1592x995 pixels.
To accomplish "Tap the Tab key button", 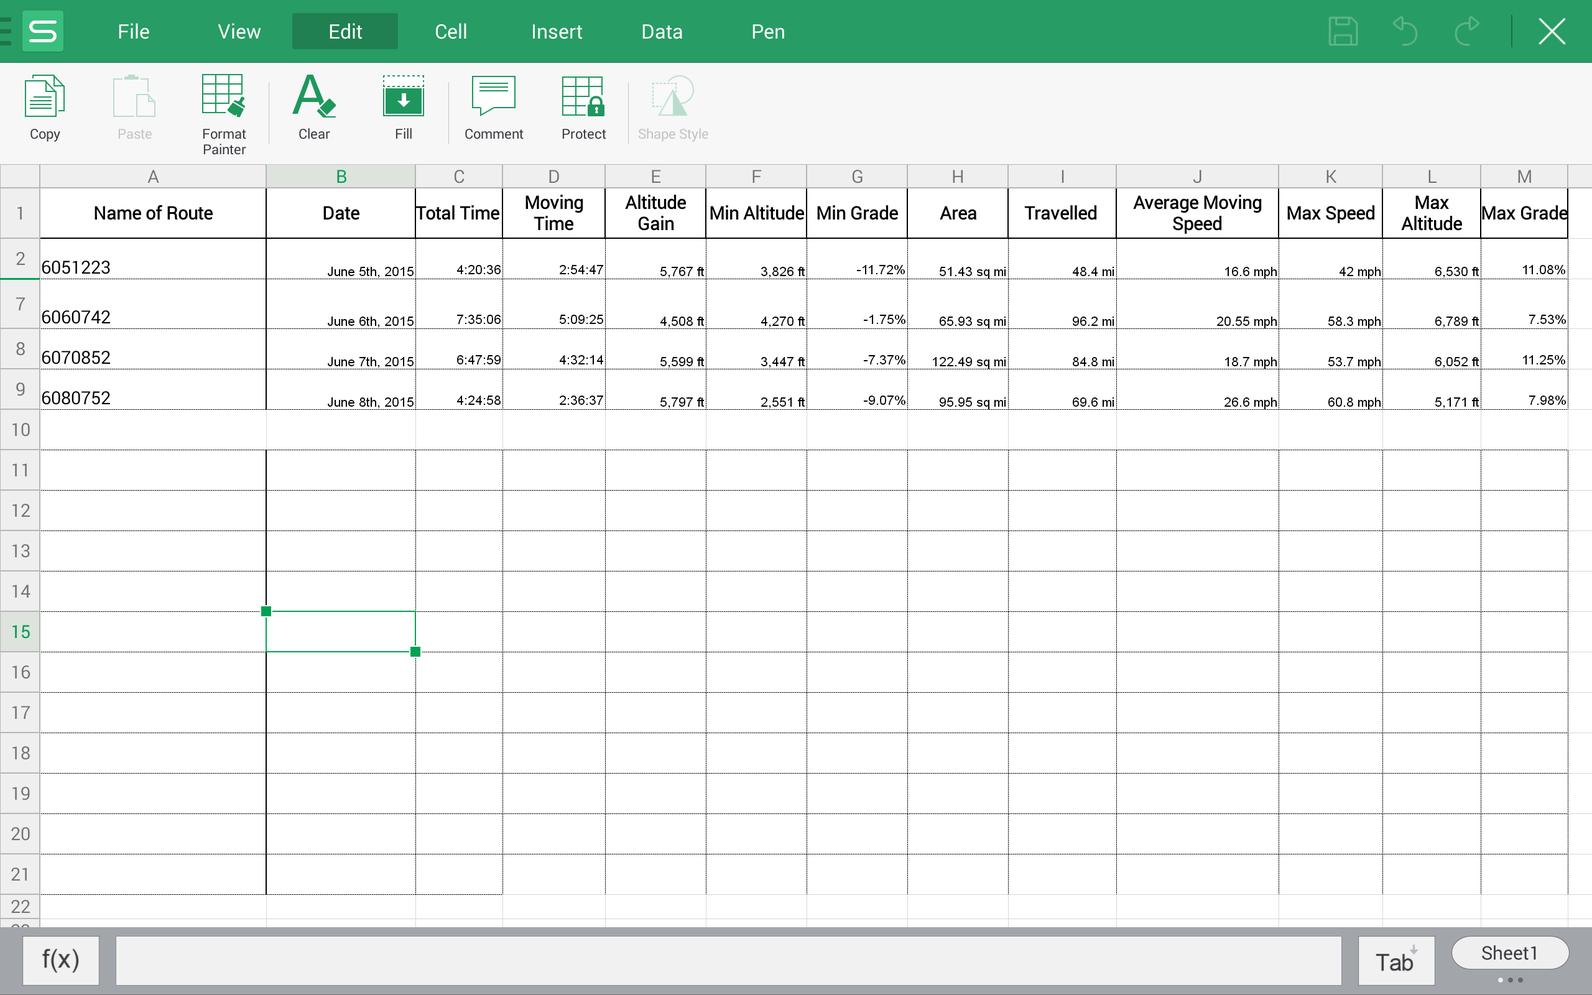I will (1396, 961).
